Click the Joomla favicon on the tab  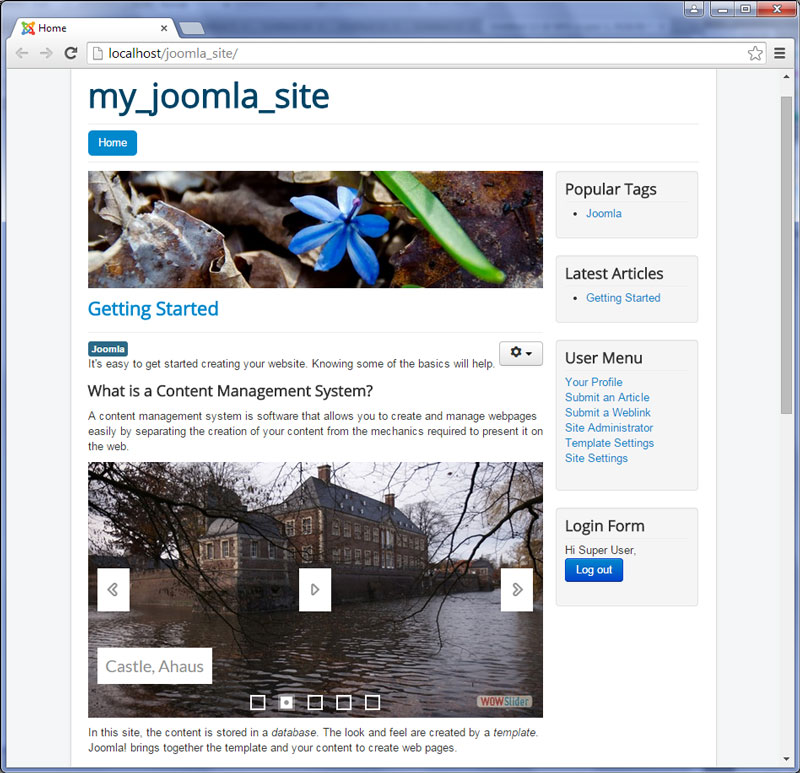[28, 28]
